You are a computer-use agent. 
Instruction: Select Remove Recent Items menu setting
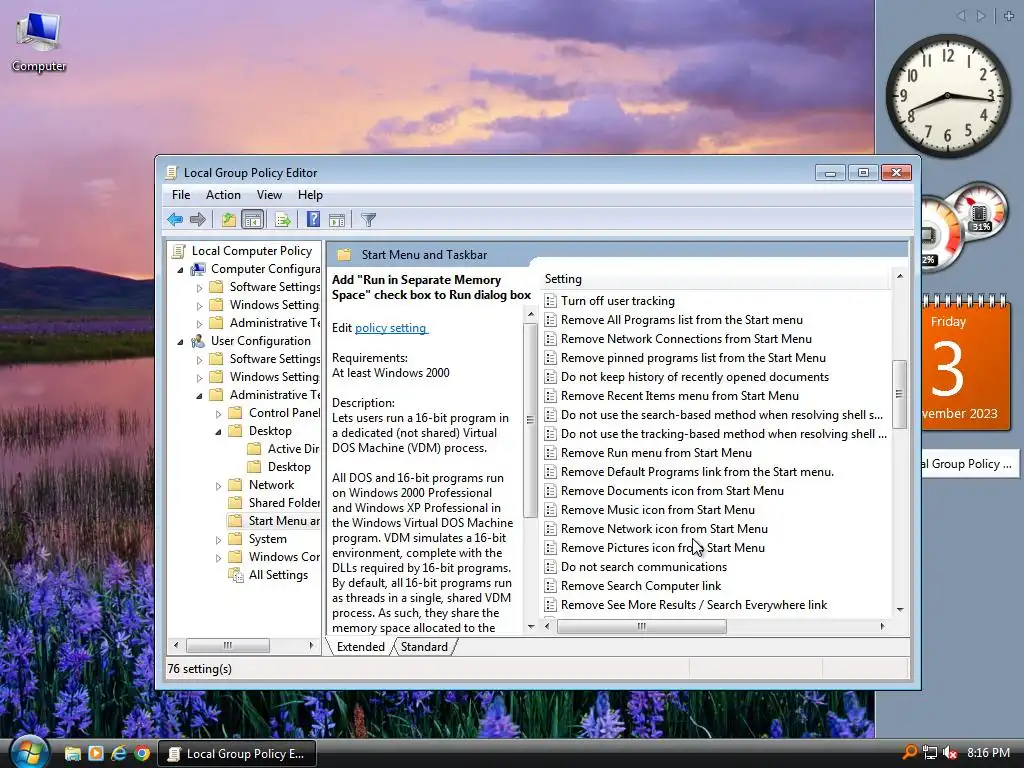pos(679,396)
